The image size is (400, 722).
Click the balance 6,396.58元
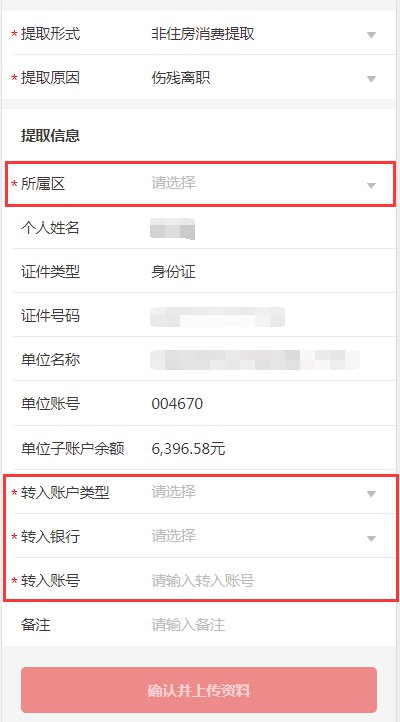188,448
